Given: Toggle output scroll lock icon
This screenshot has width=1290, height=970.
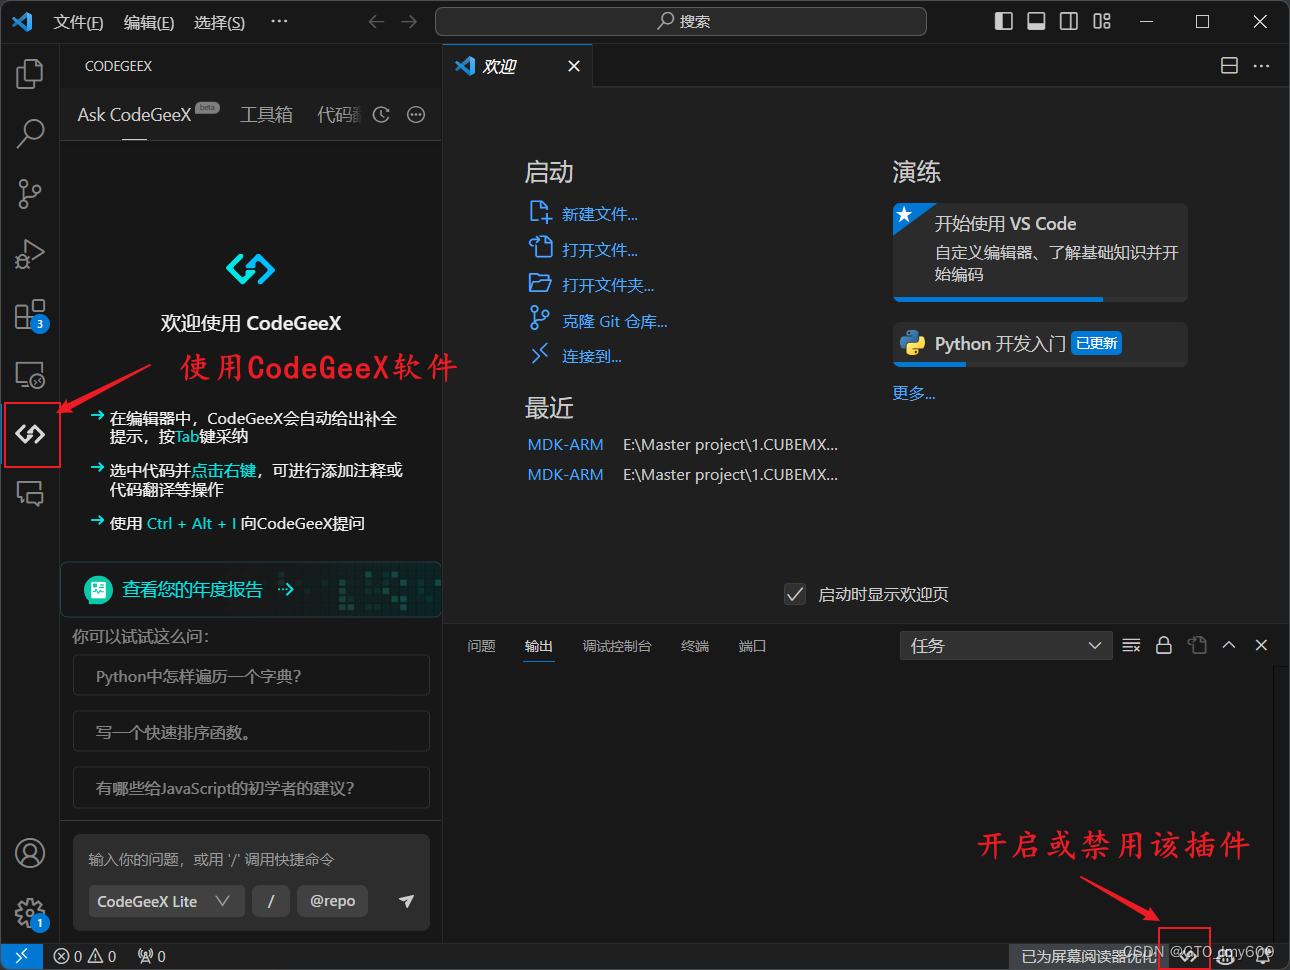Looking at the screenshot, I should click(1164, 645).
